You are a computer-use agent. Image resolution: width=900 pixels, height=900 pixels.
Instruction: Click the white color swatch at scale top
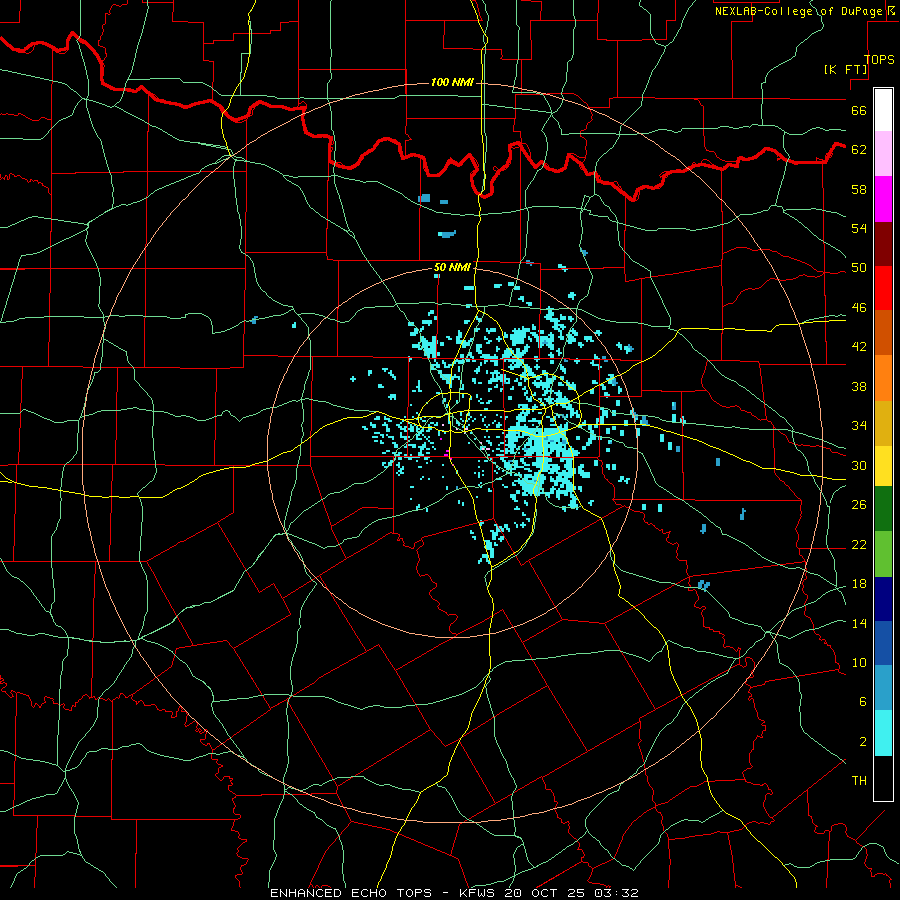[883, 110]
